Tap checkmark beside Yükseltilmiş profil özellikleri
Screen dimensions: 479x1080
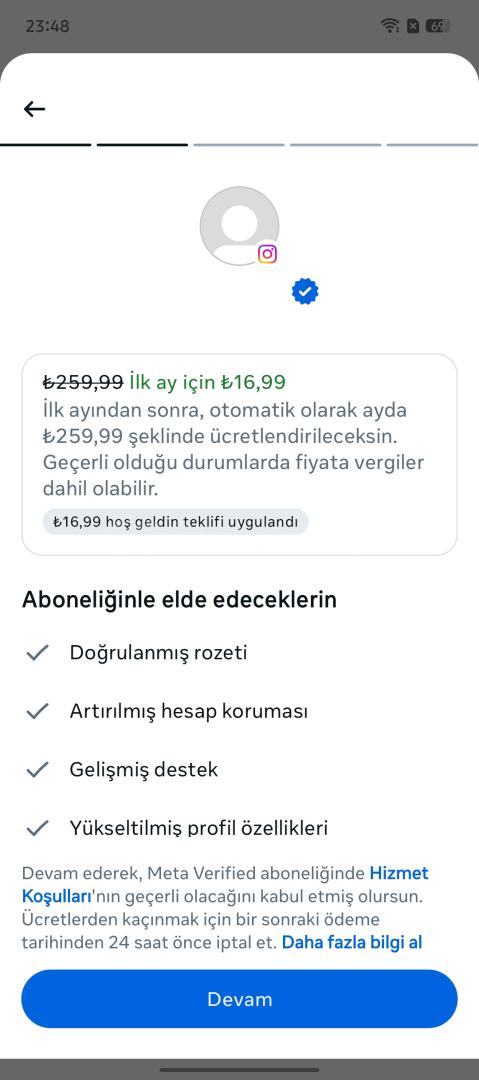pyautogui.click(x=37, y=827)
